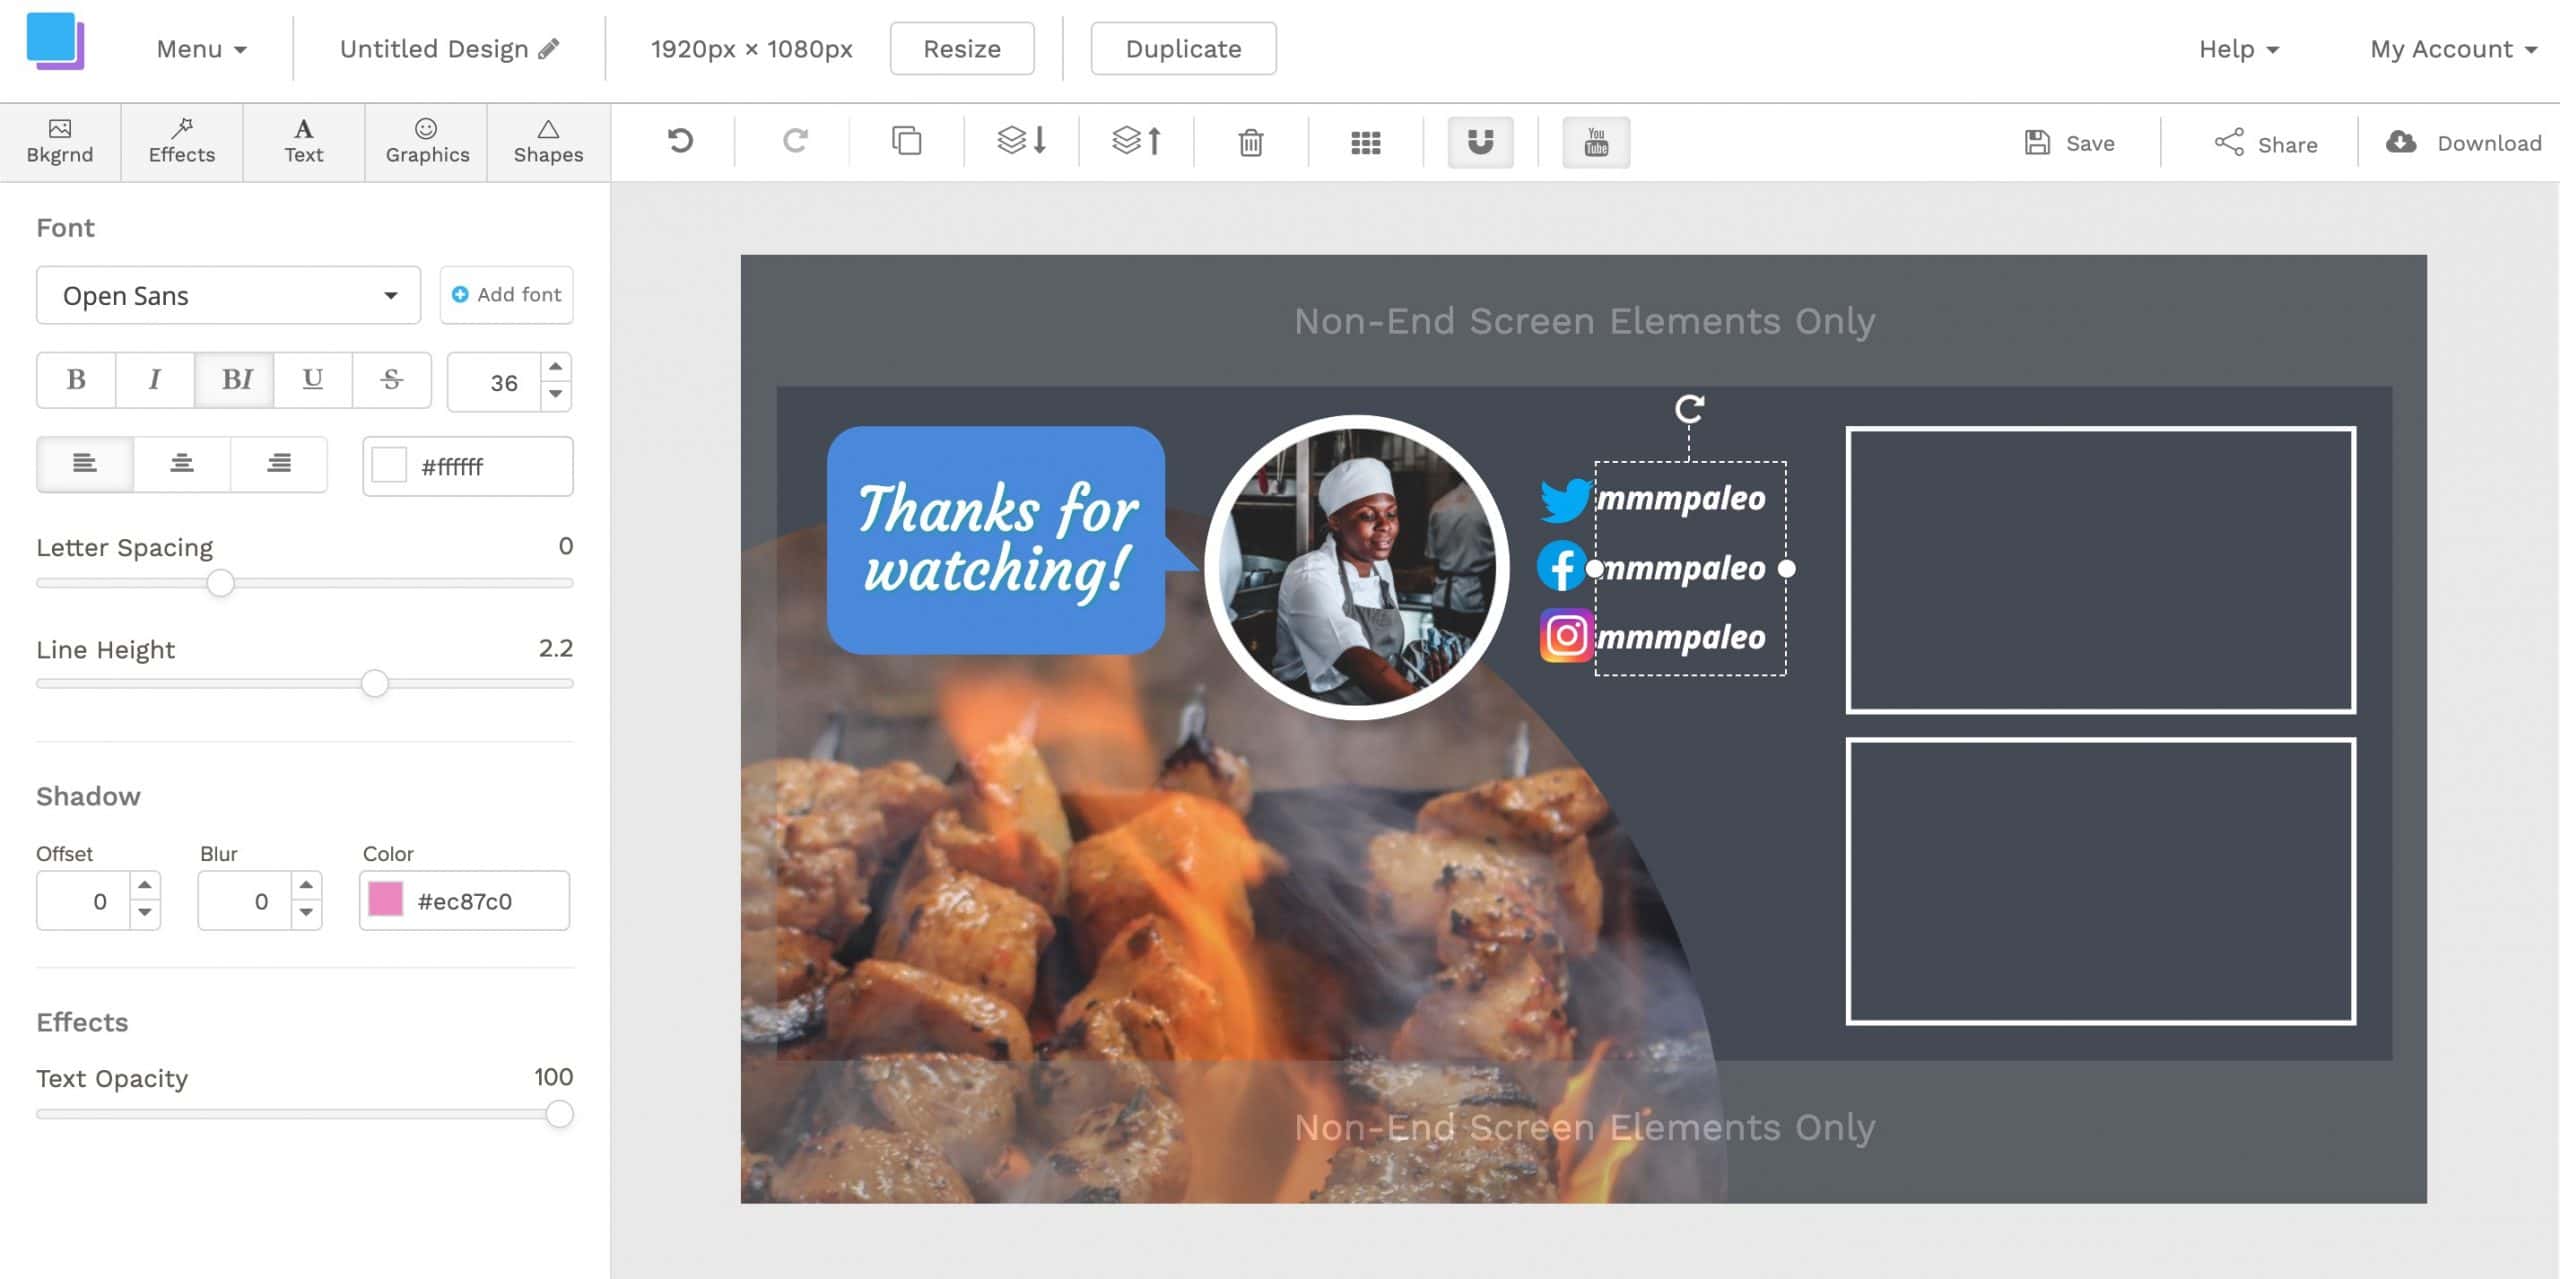The width and height of the screenshot is (2560, 1279).
Task: Toggle underline formatting
Action: click(313, 380)
